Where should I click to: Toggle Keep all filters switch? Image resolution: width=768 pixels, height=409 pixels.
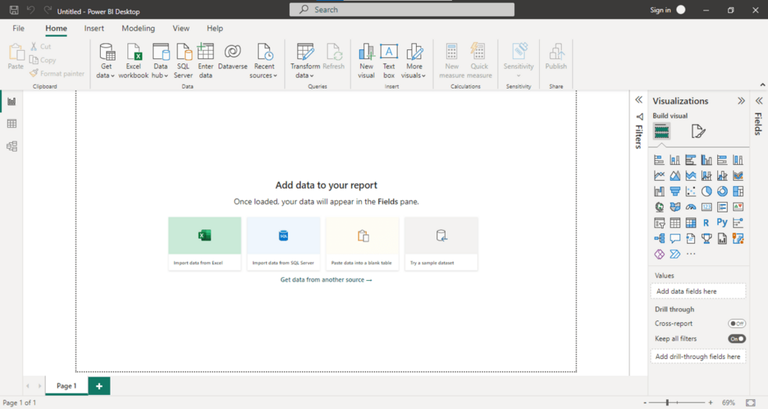[737, 338]
